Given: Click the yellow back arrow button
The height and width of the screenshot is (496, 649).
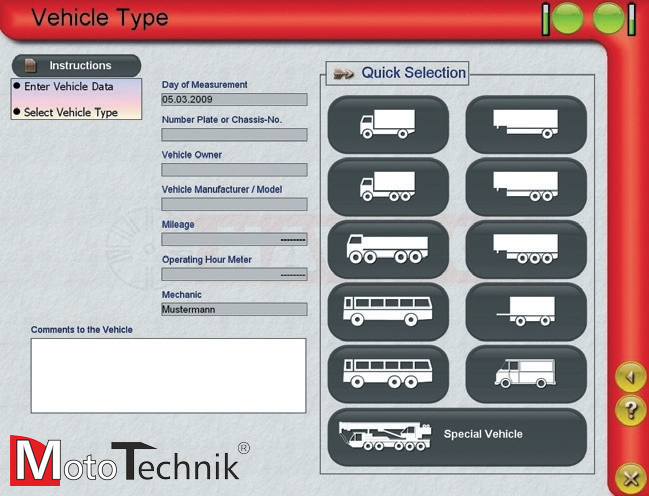Looking at the screenshot, I should 630,378.
